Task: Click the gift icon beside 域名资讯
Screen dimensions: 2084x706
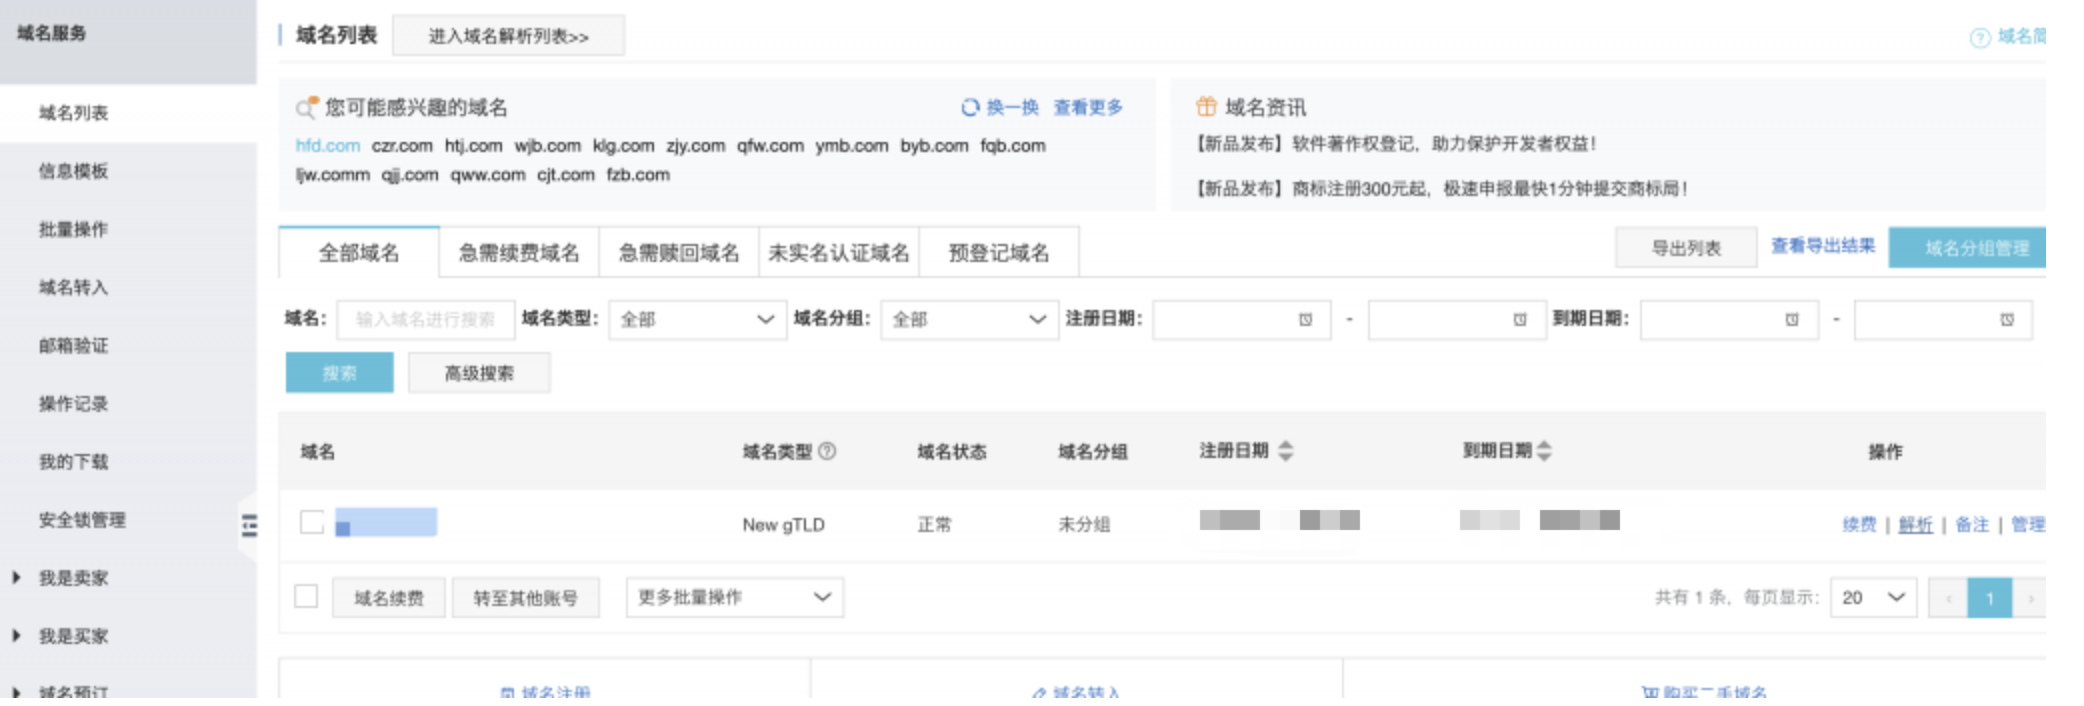Action: [1206, 106]
